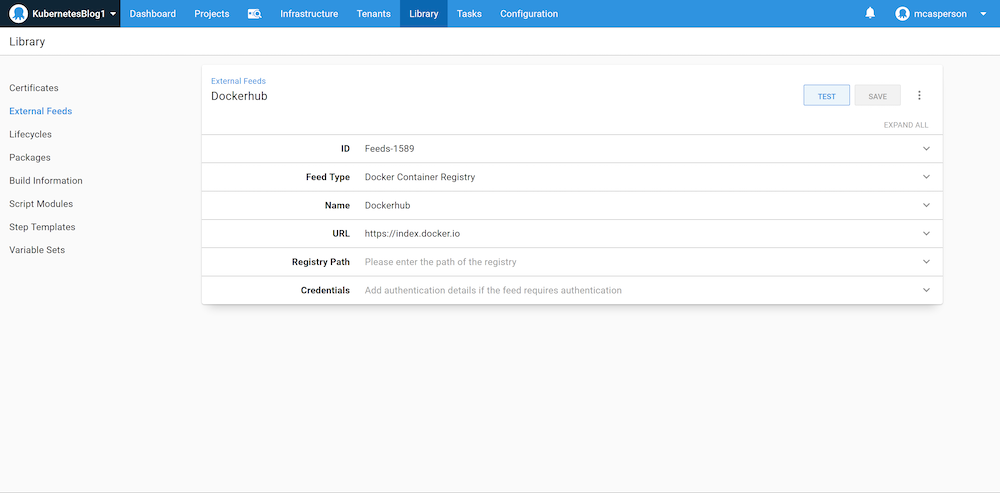The height and width of the screenshot is (493, 1000).
Task: Click EXPAND ALL link
Action: pos(905,125)
